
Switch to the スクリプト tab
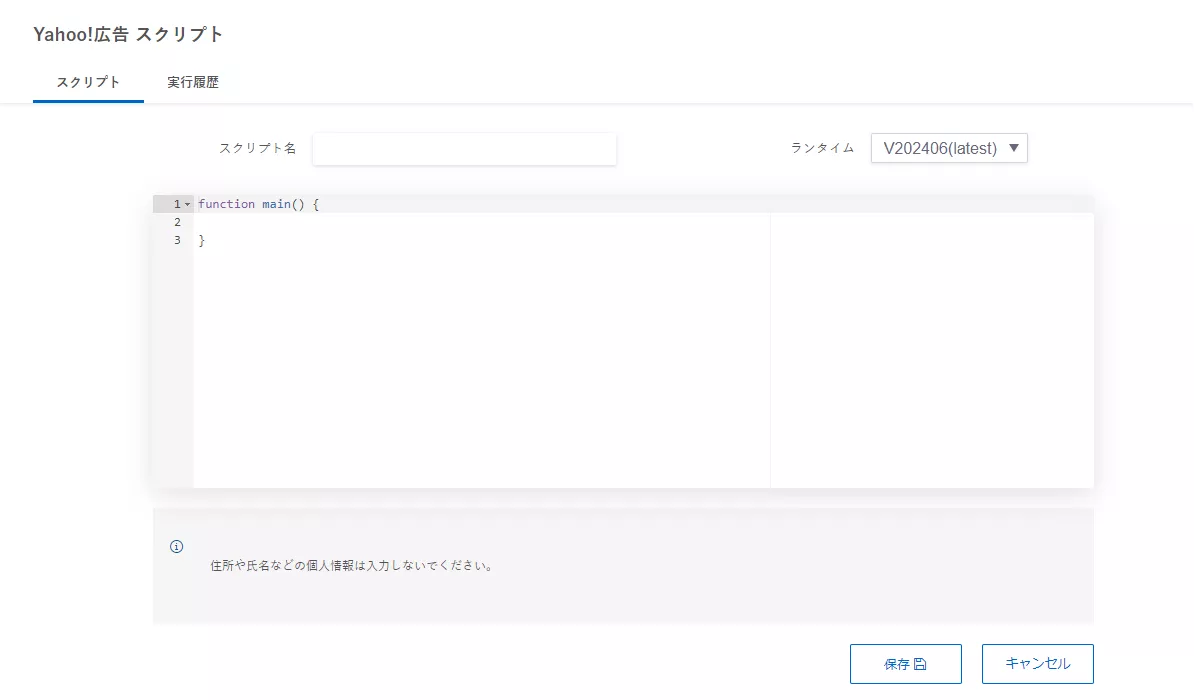click(88, 82)
